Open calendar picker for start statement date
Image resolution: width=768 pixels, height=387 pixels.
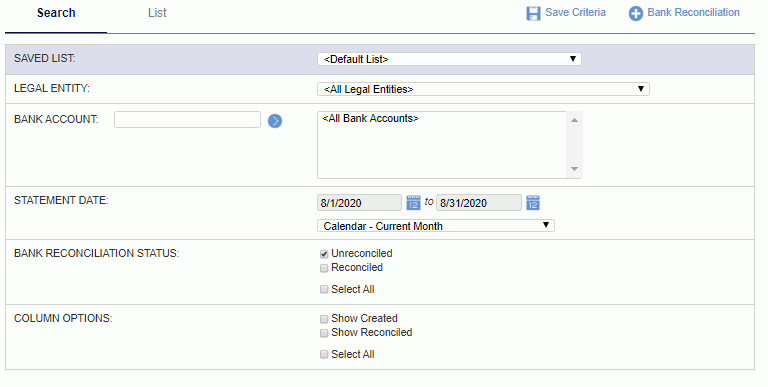coord(413,203)
